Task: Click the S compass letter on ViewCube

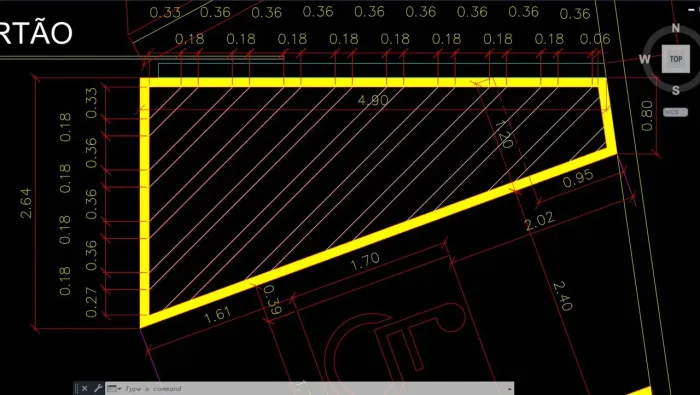Action: tap(675, 90)
